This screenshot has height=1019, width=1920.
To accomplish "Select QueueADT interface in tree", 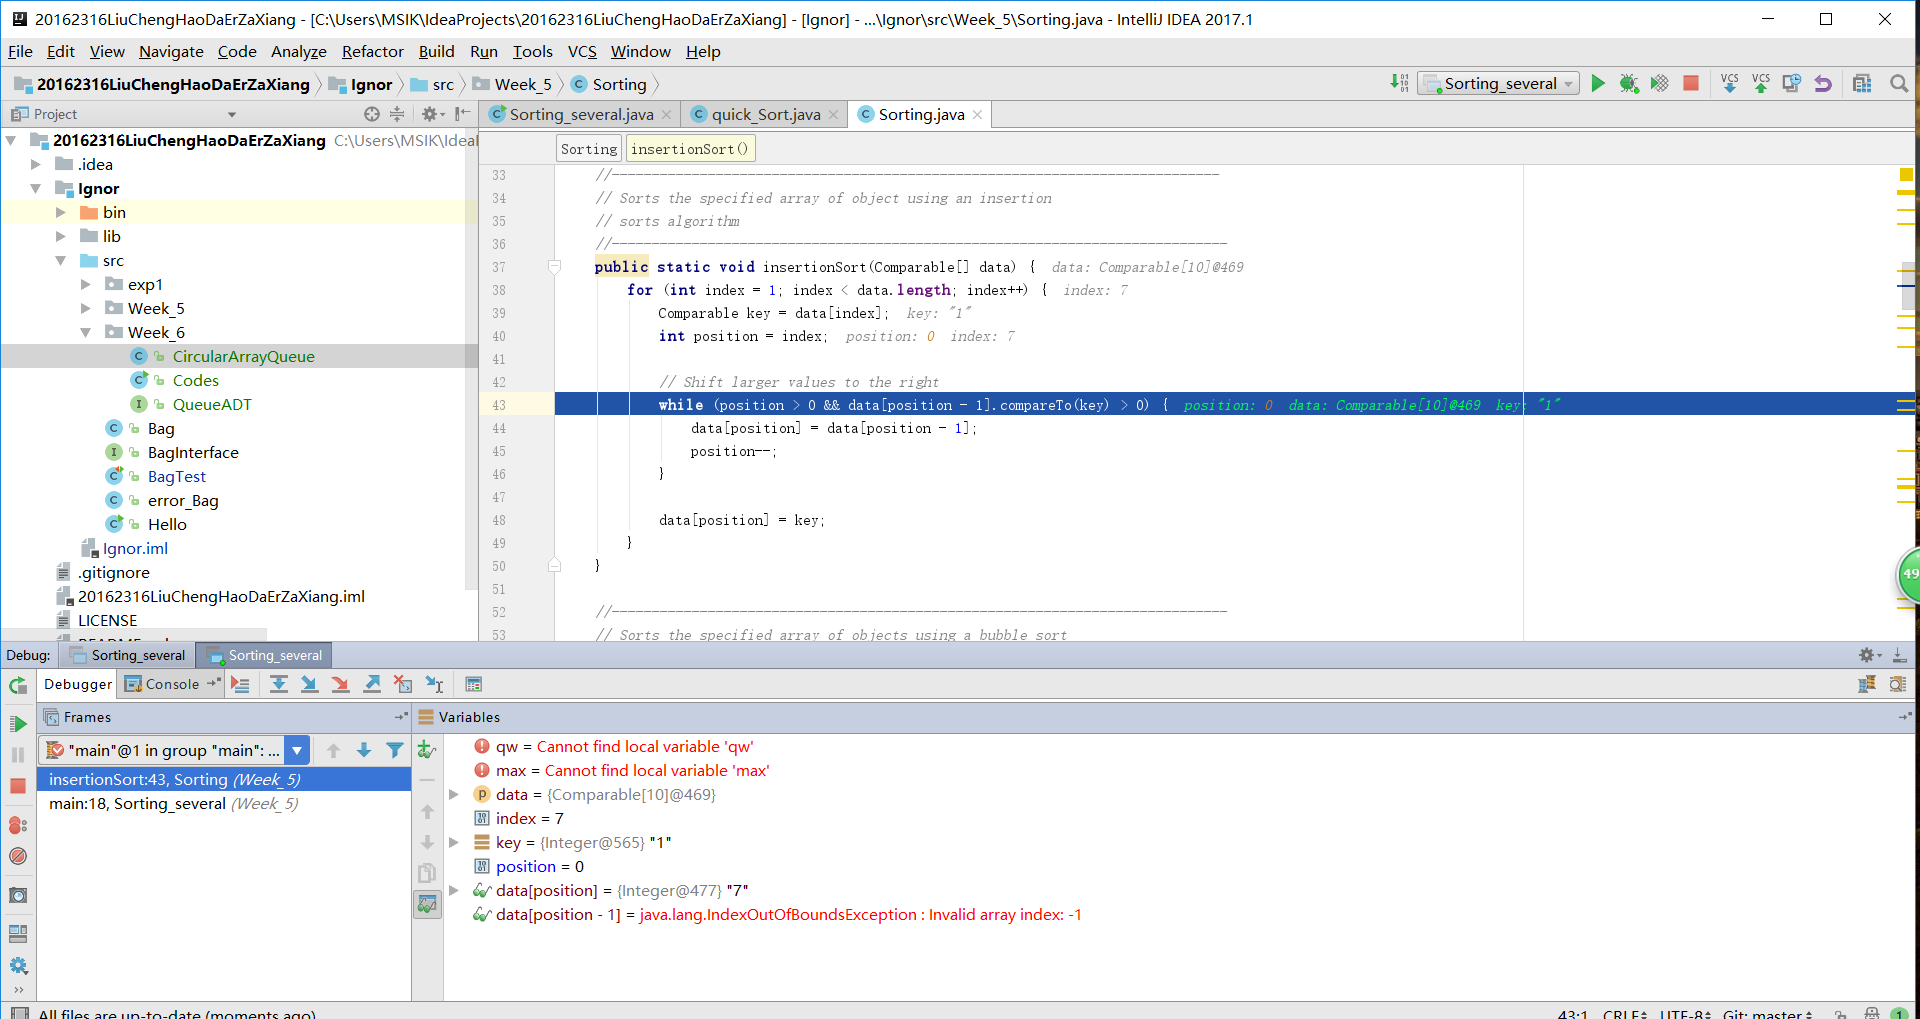I will [211, 404].
